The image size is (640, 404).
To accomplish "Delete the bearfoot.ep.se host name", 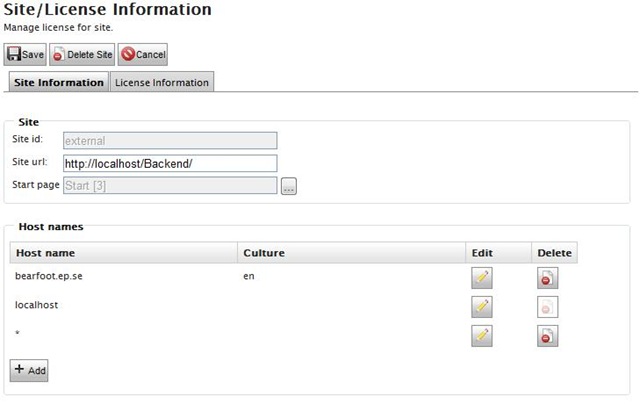I will click(x=547, y=278).
